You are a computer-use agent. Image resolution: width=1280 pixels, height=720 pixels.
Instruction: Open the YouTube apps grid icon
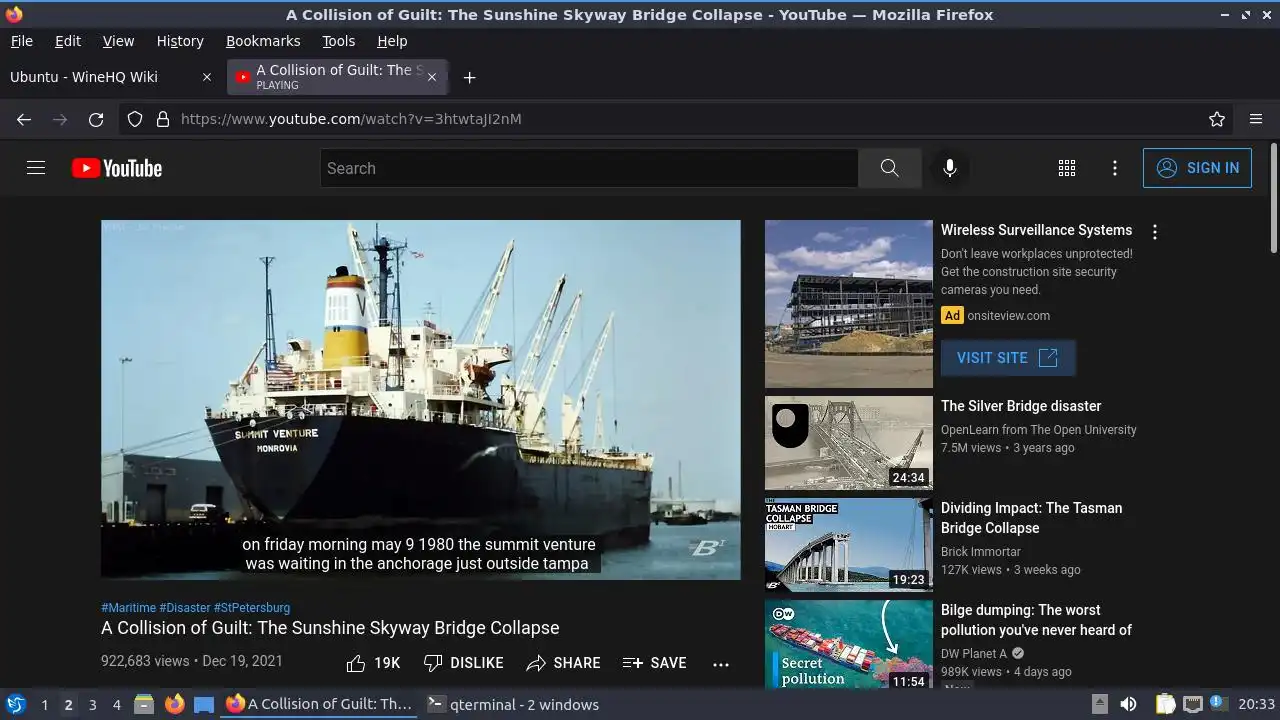pos(1067,168)
